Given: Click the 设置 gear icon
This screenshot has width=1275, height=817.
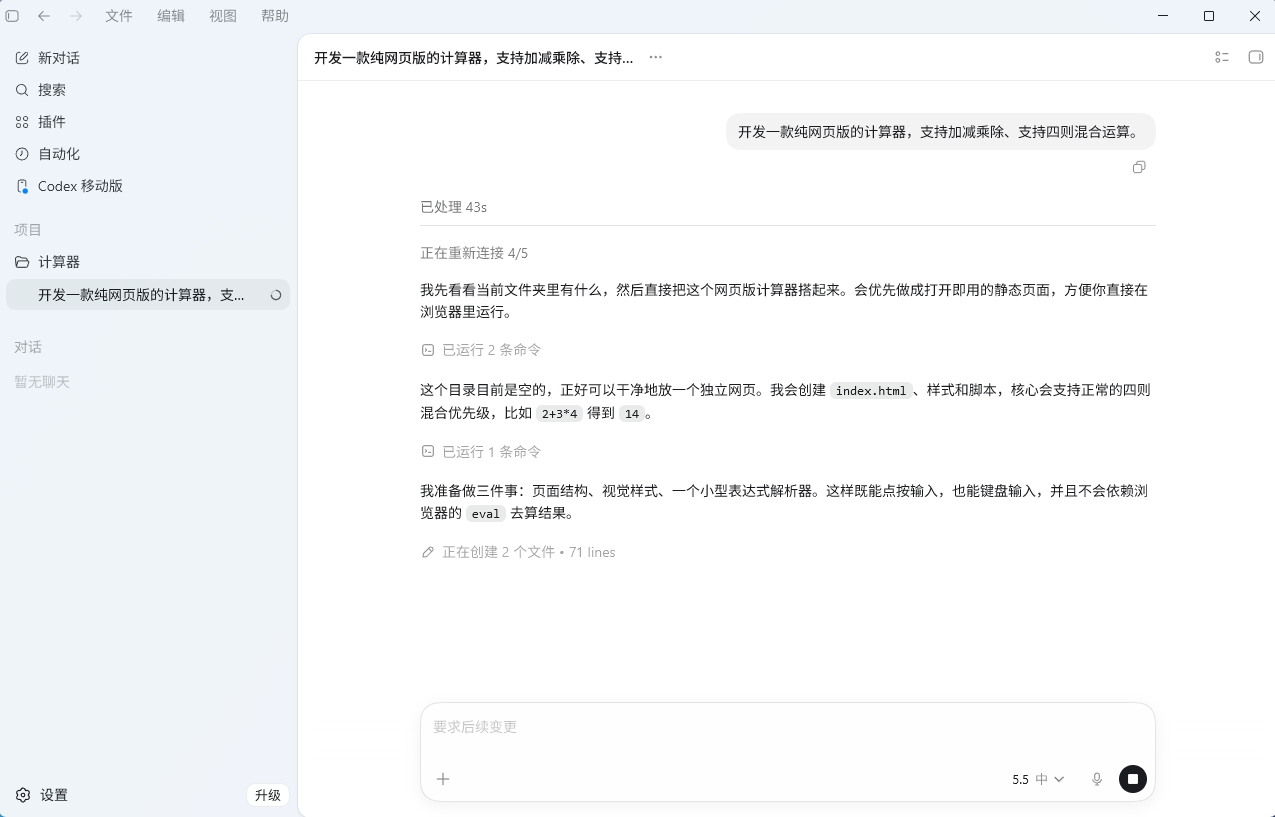Looking at the screenshot, I should [x=23, y=795].
